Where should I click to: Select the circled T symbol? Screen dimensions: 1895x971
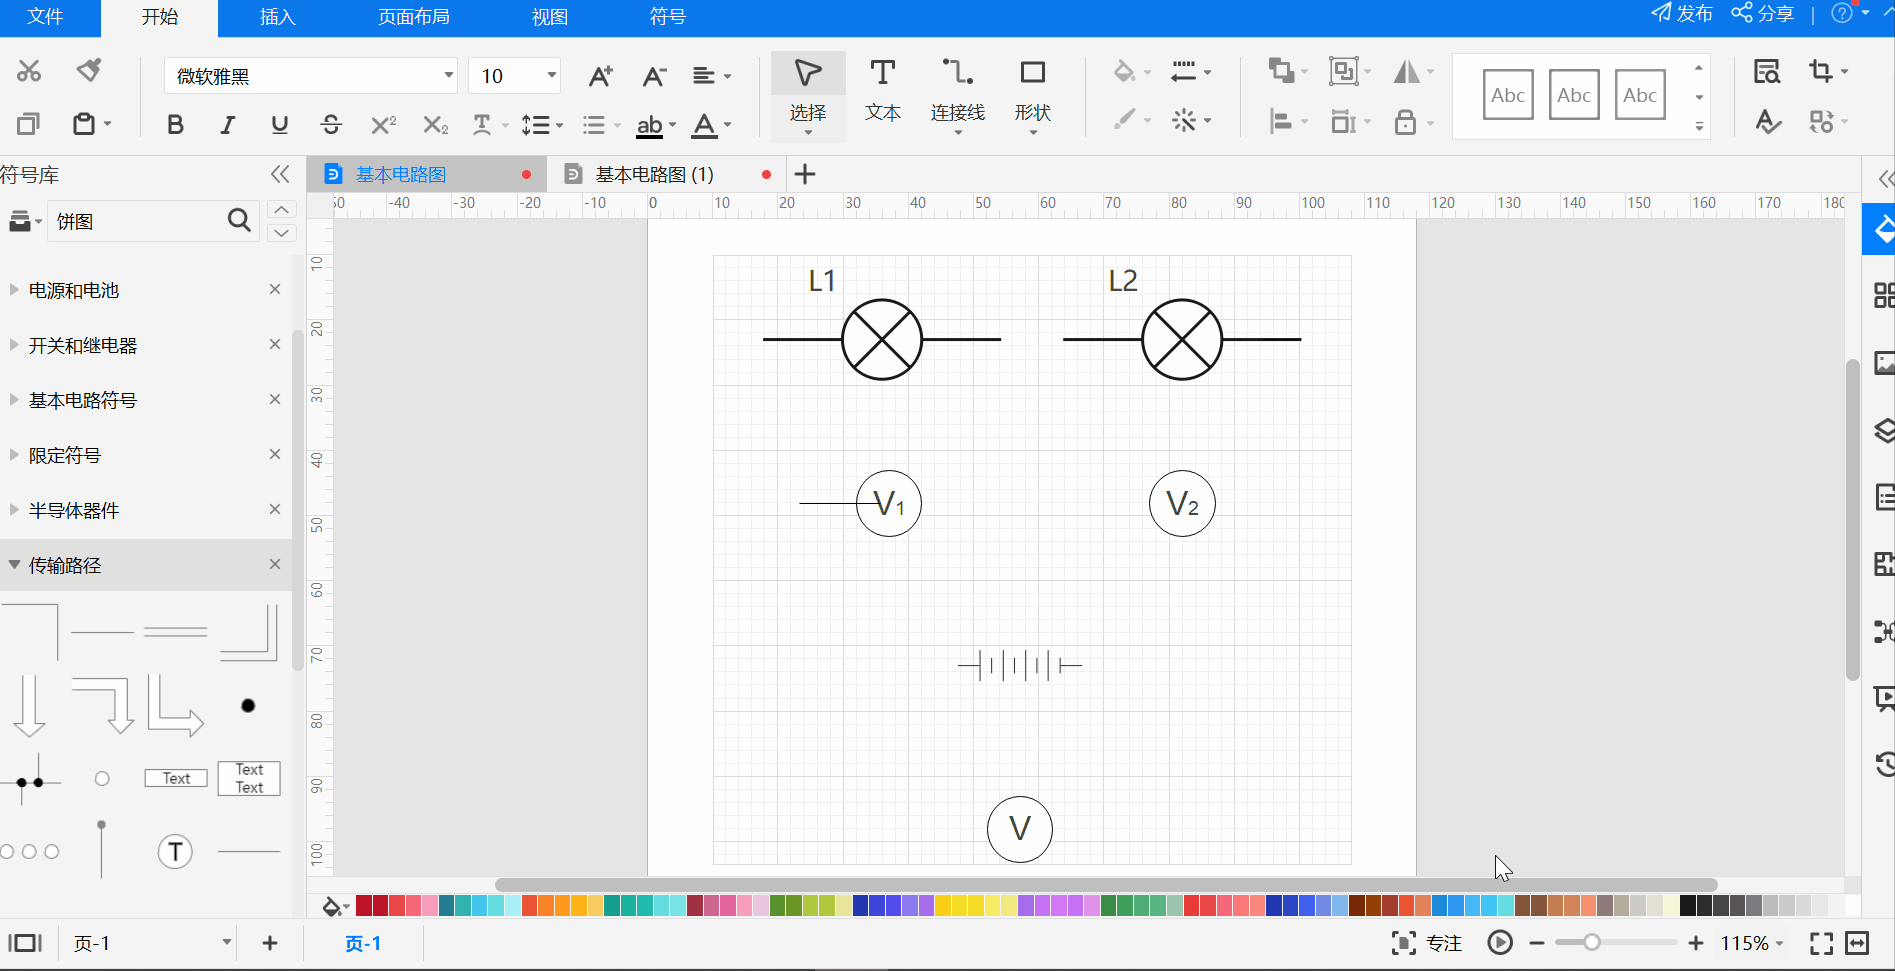pos(175,851)
